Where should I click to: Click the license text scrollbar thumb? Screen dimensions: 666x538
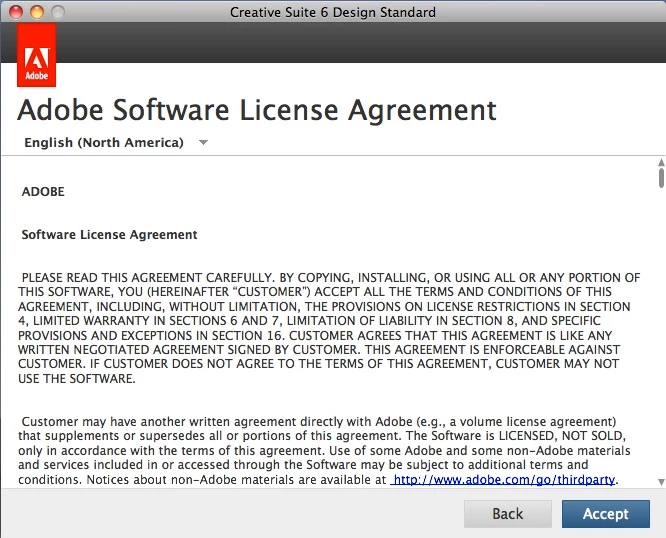coord(661,178)
